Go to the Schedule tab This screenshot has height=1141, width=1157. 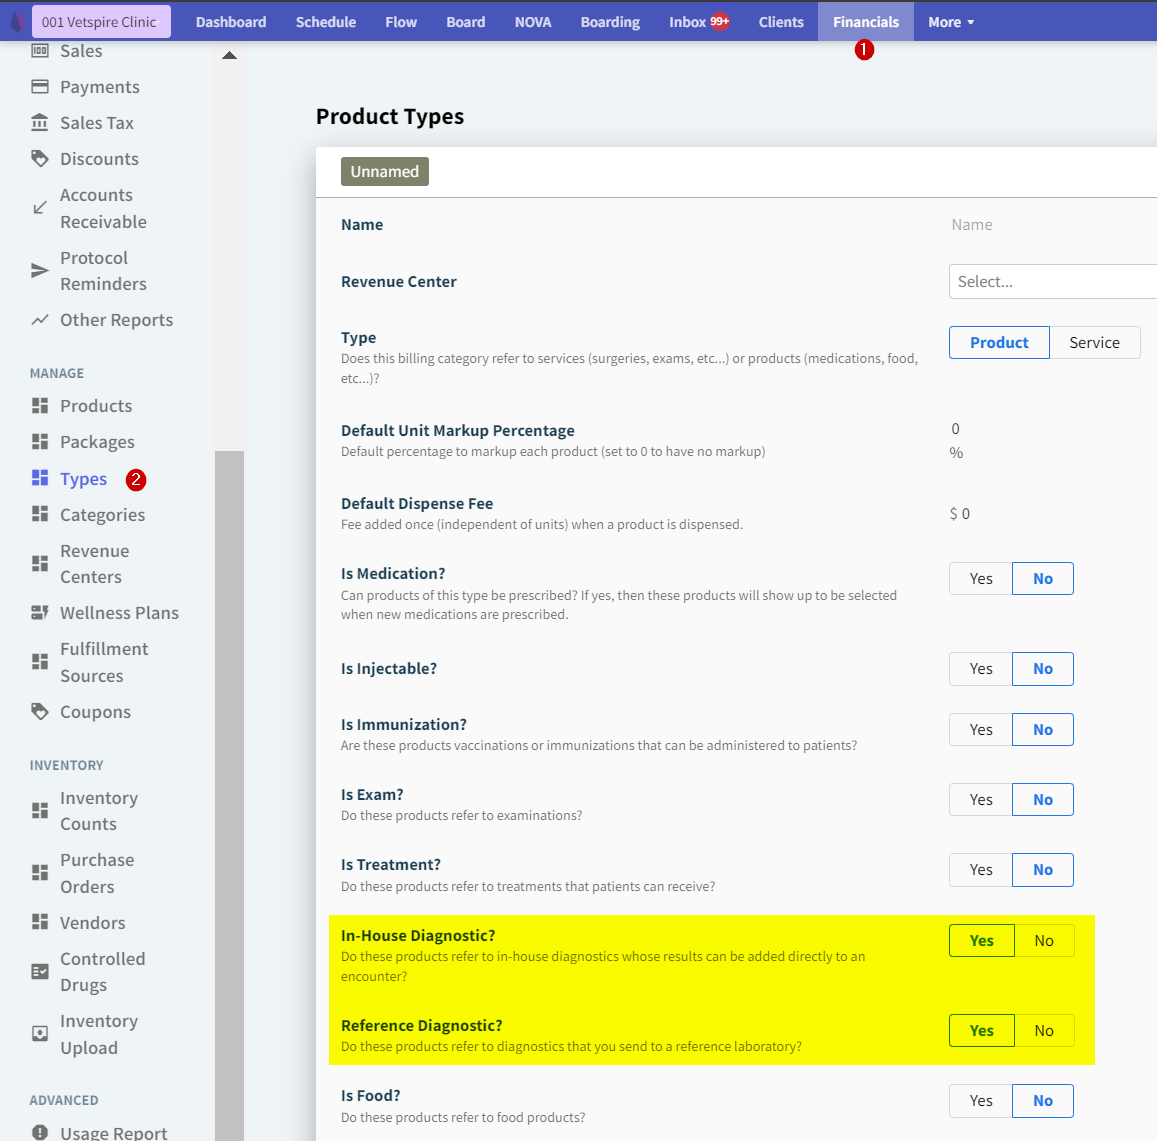point(325,22)
